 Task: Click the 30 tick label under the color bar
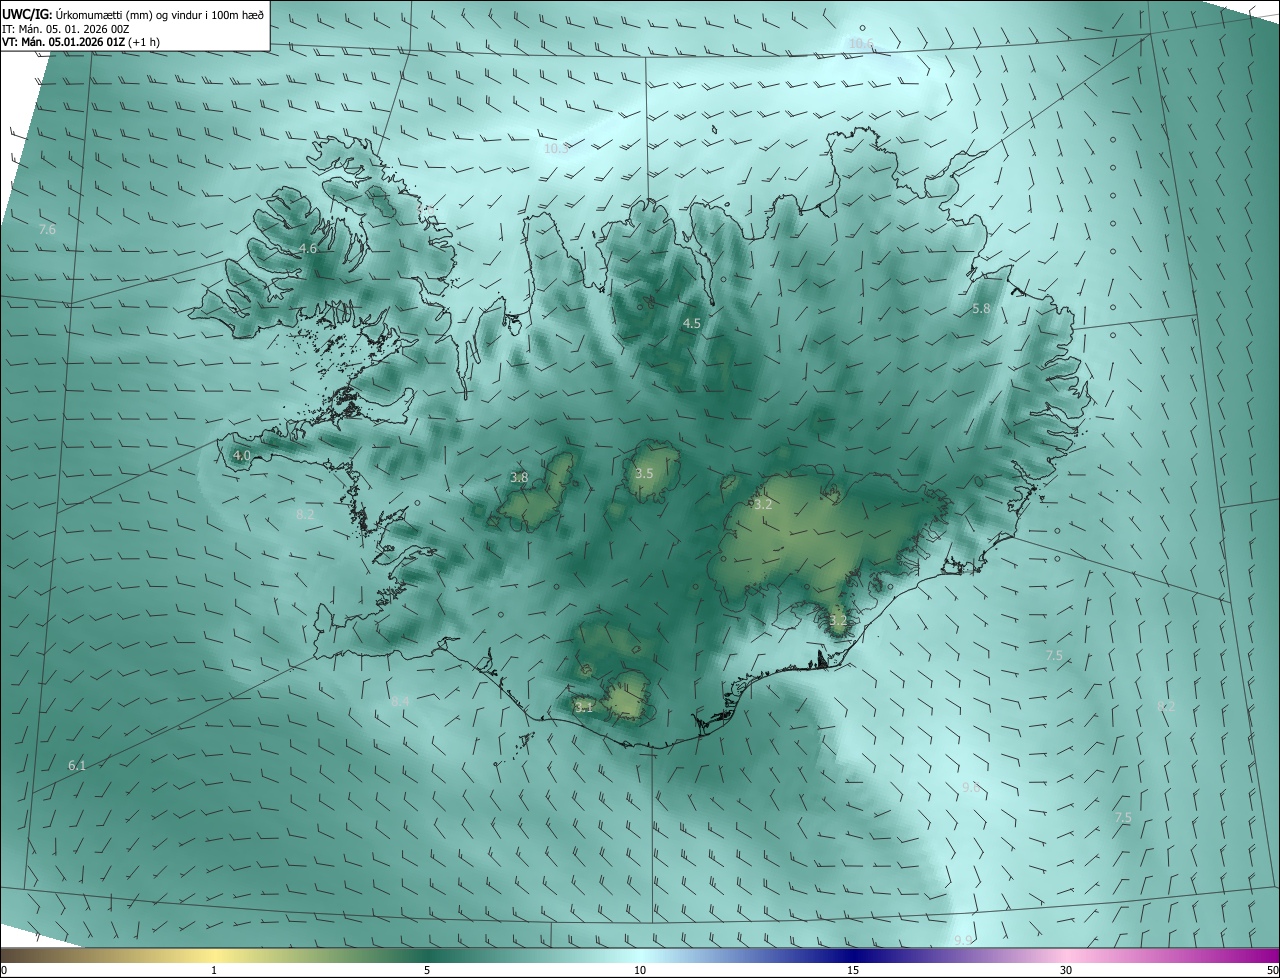(1066, 971)
